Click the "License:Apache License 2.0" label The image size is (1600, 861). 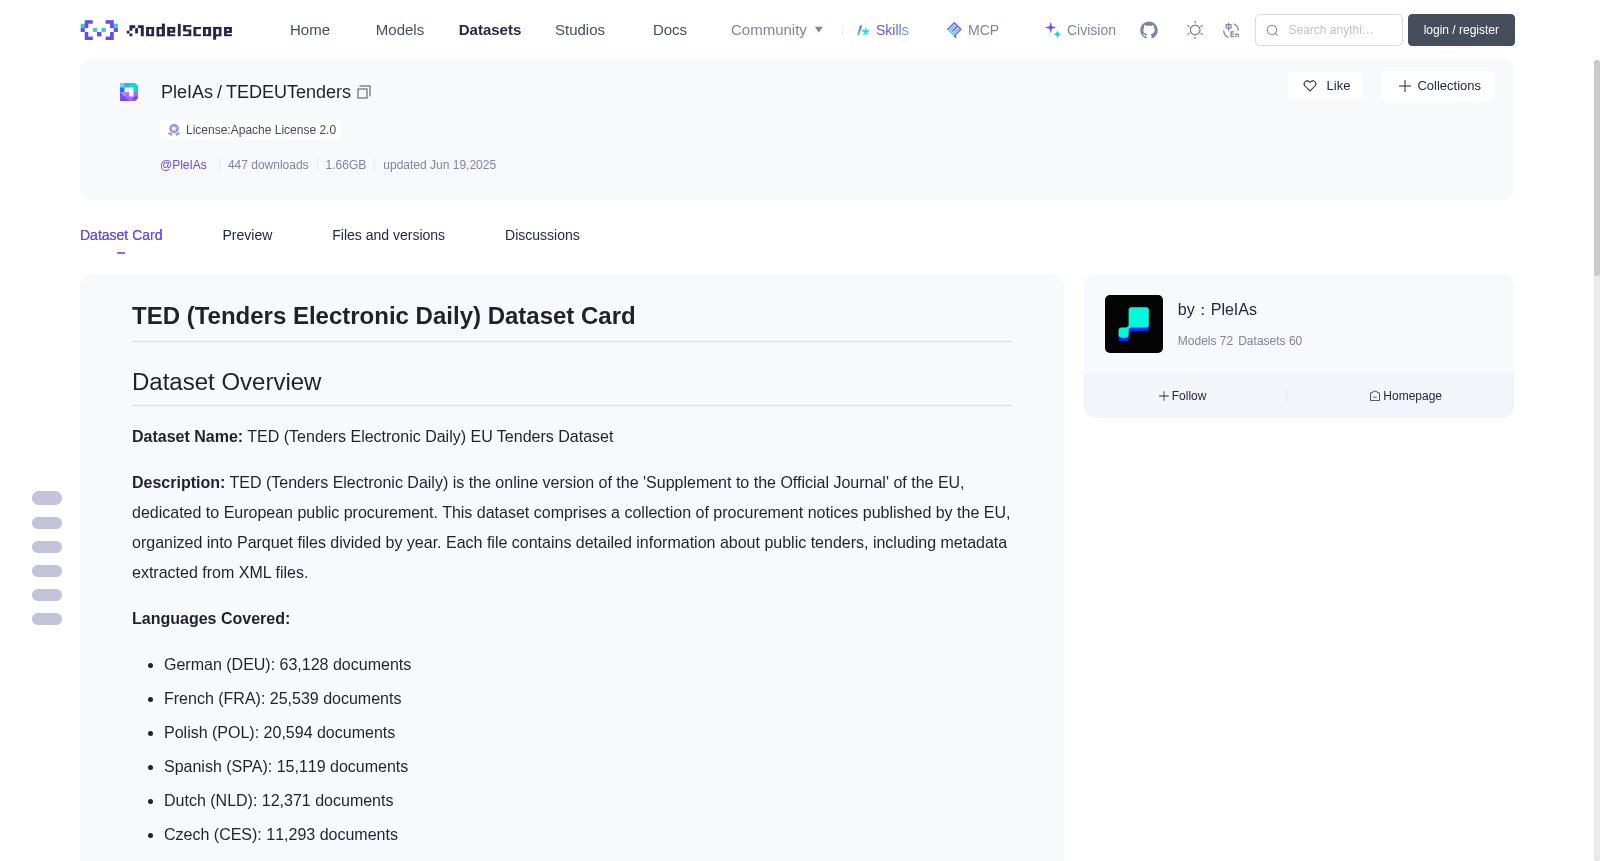pyautogui.click(x=261, y=130)
